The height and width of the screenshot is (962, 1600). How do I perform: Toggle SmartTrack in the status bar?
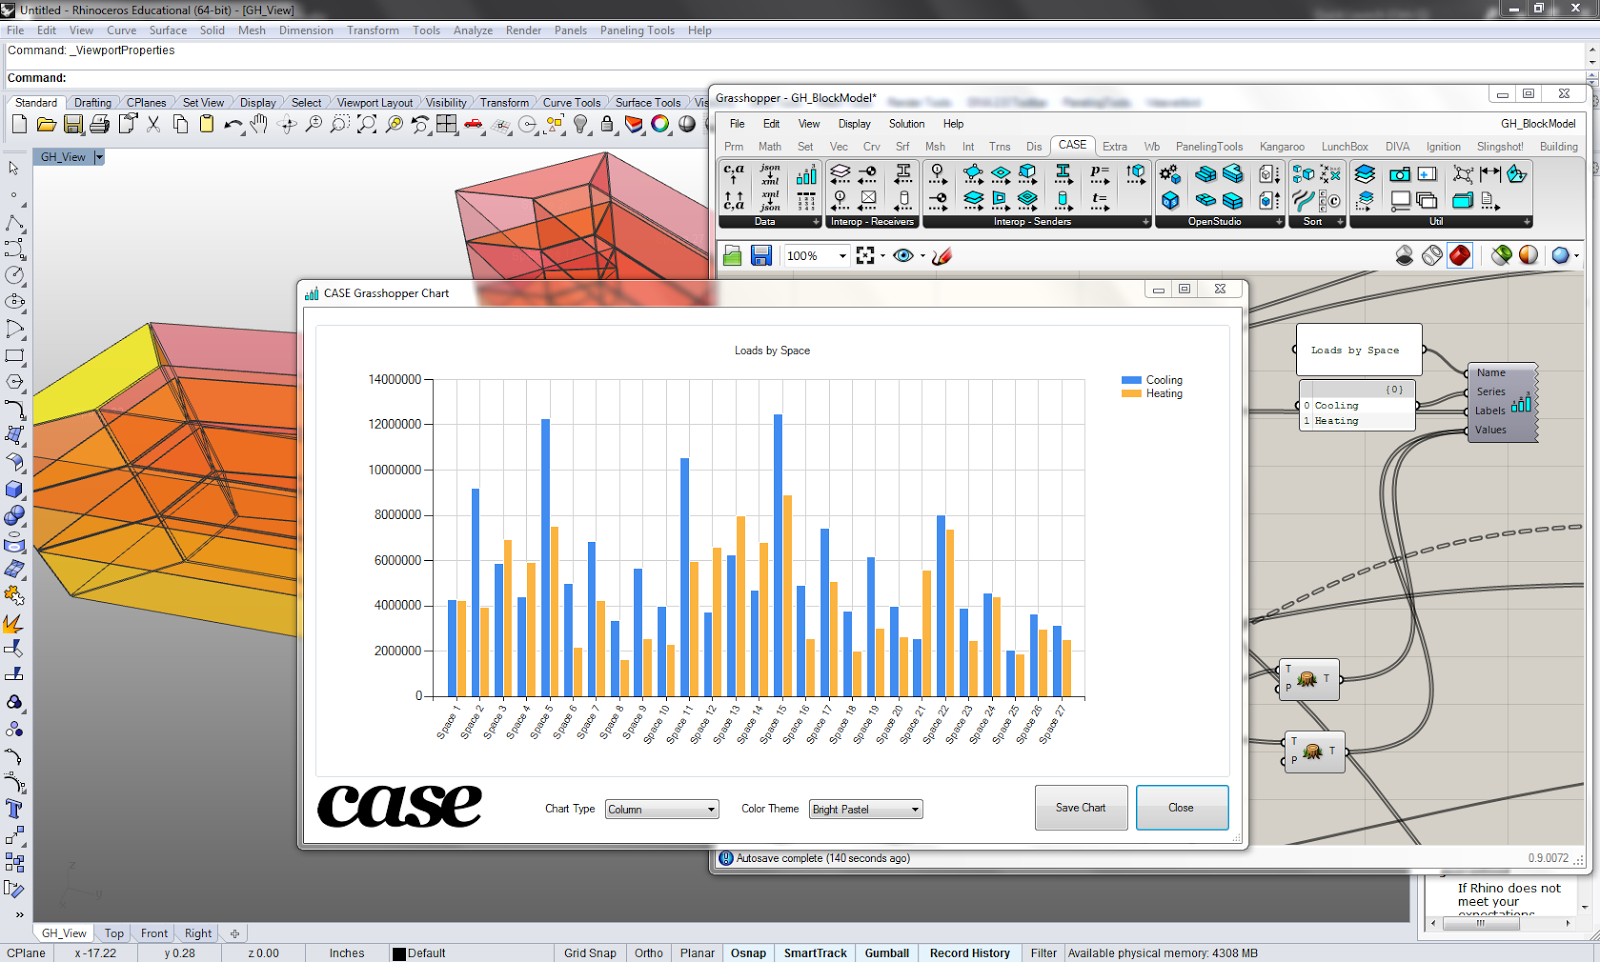point(815,953)
